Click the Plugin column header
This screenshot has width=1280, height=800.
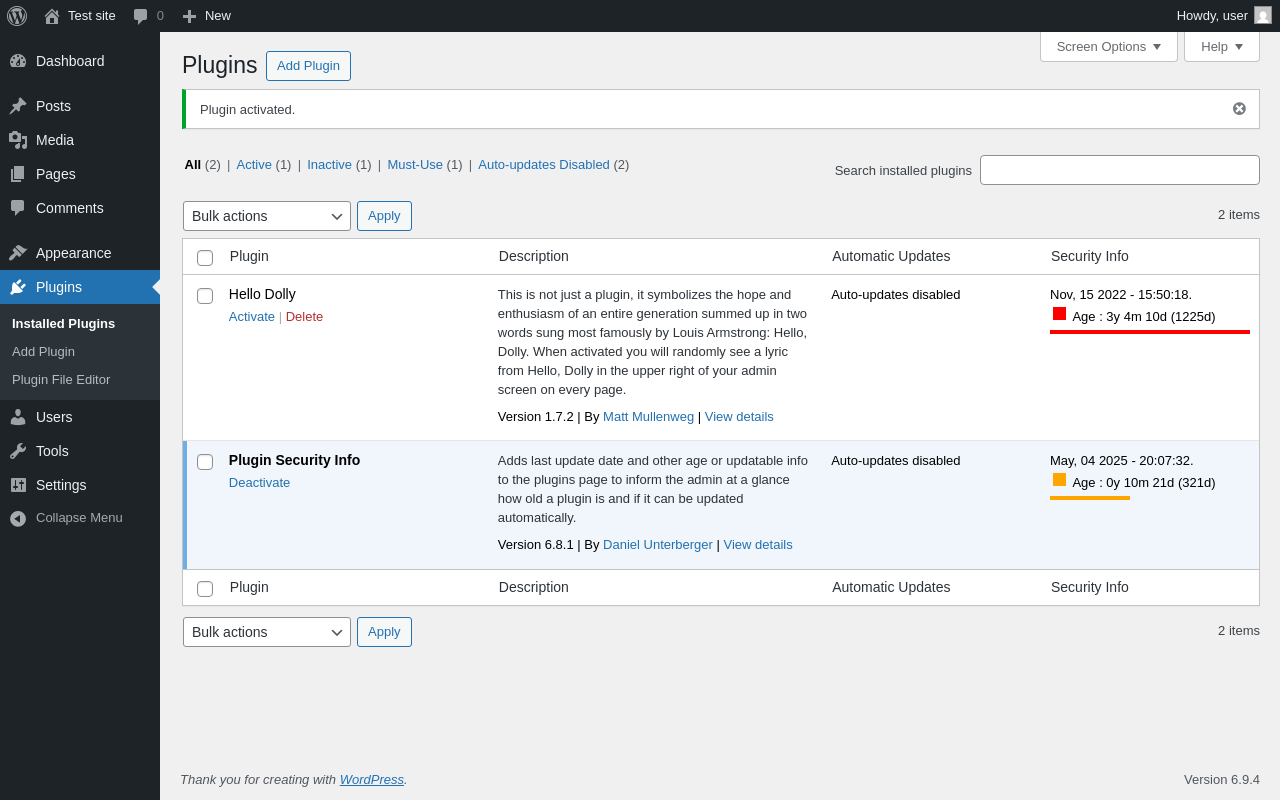point(249,256)
